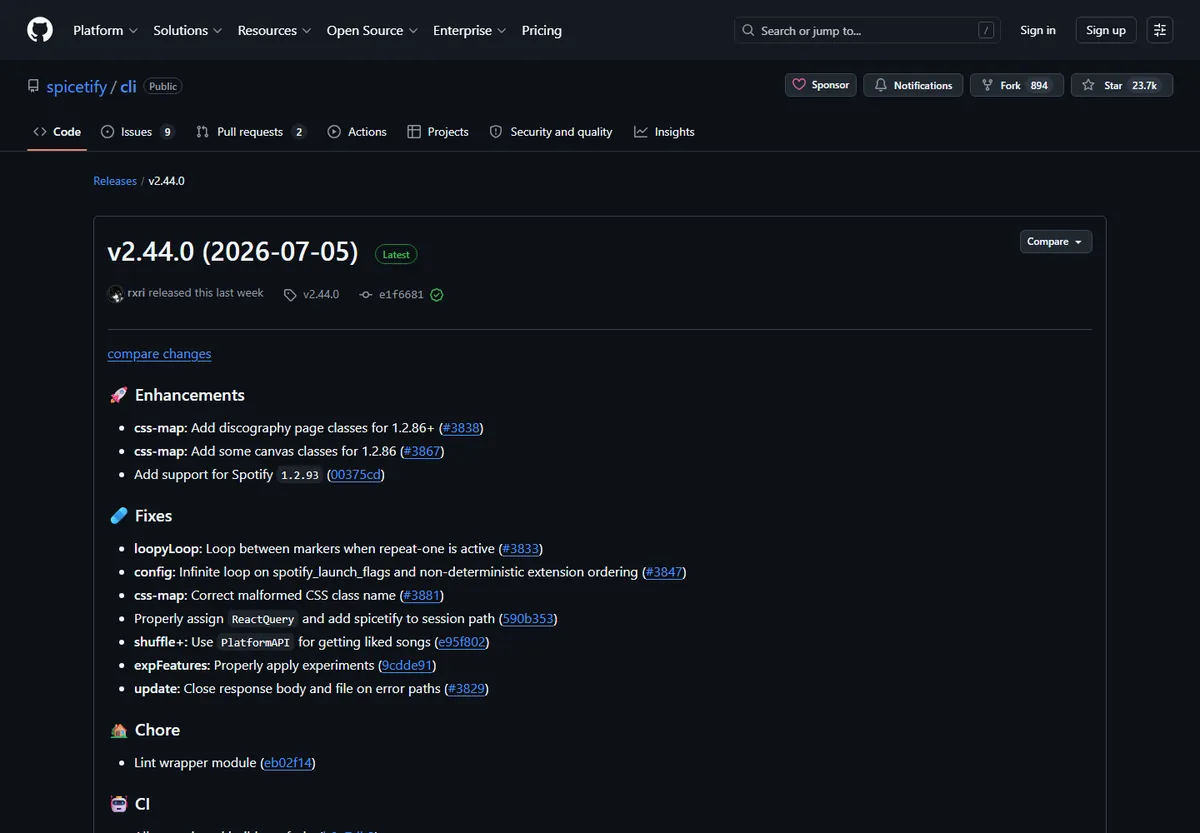Open pull request #3833

coord(520,548)
